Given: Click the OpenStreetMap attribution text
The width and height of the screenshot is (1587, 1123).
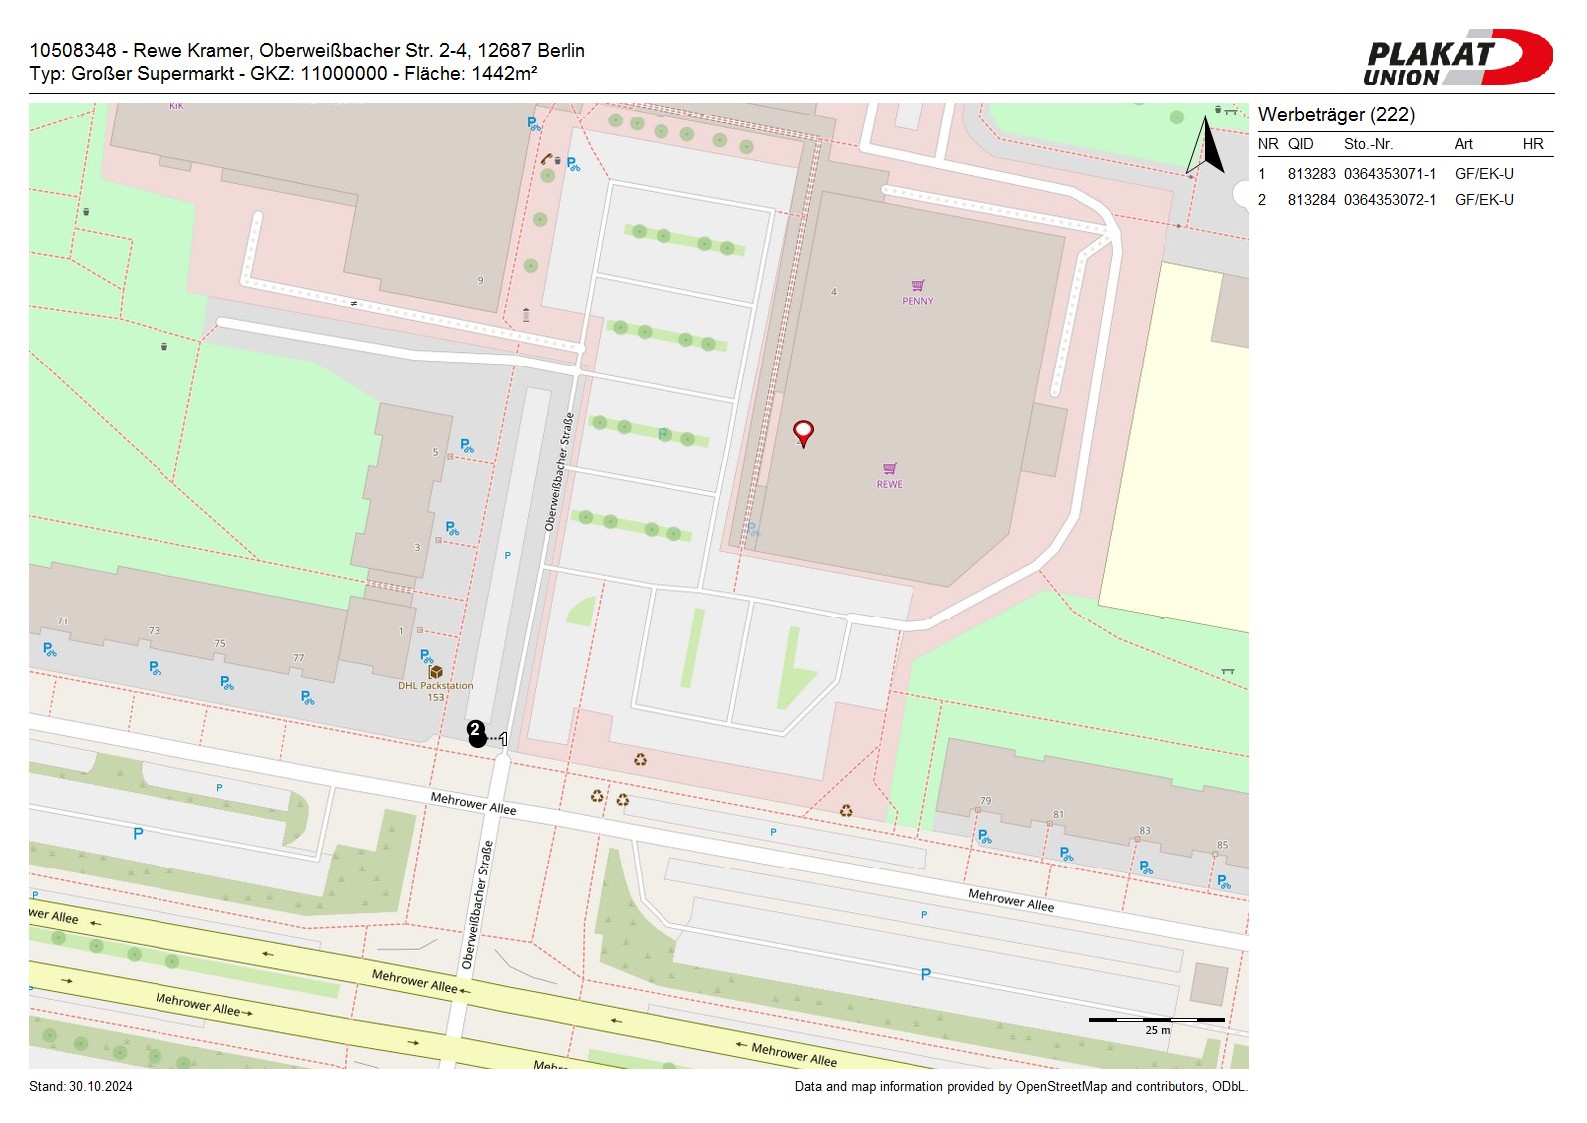Looking at the screenshot, I should (x=1020, y=1087).
